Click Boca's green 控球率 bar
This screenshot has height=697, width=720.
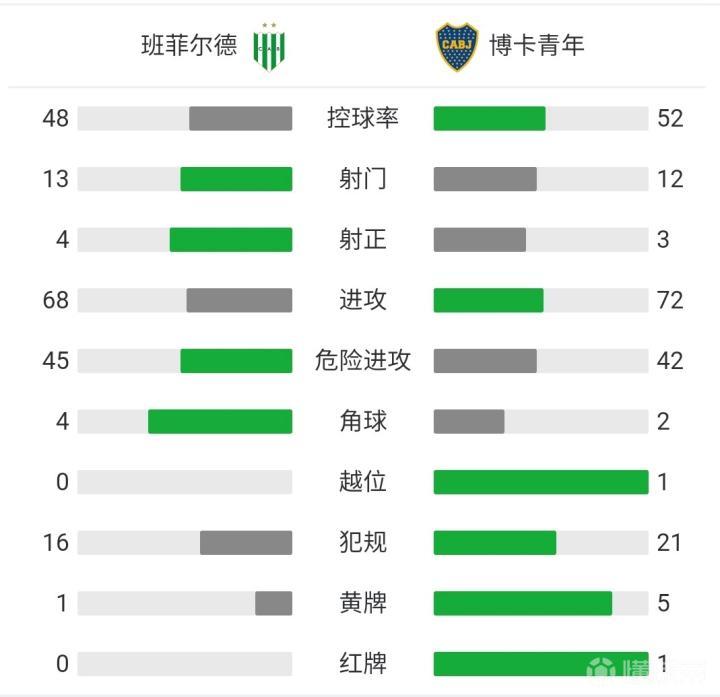[x=489, y=118]
